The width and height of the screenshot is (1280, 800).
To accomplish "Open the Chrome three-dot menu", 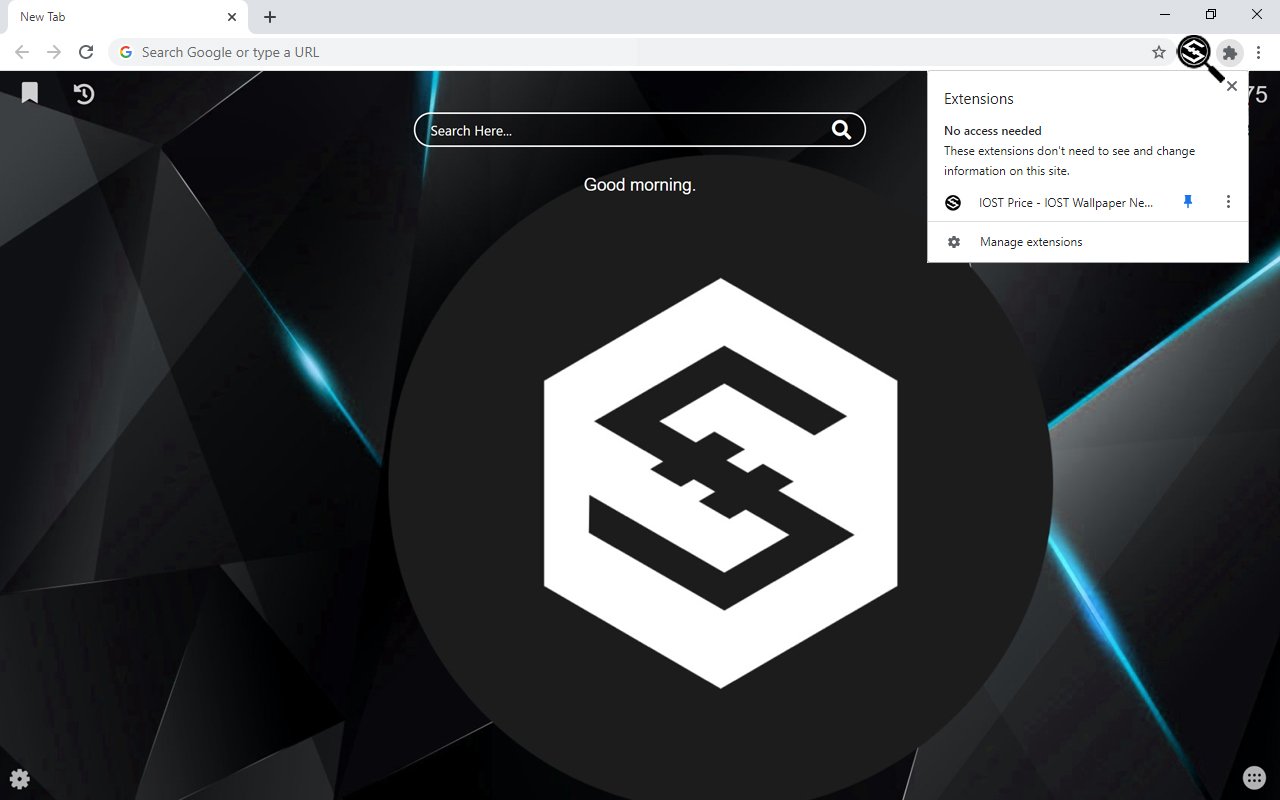I will point(1258,52).
